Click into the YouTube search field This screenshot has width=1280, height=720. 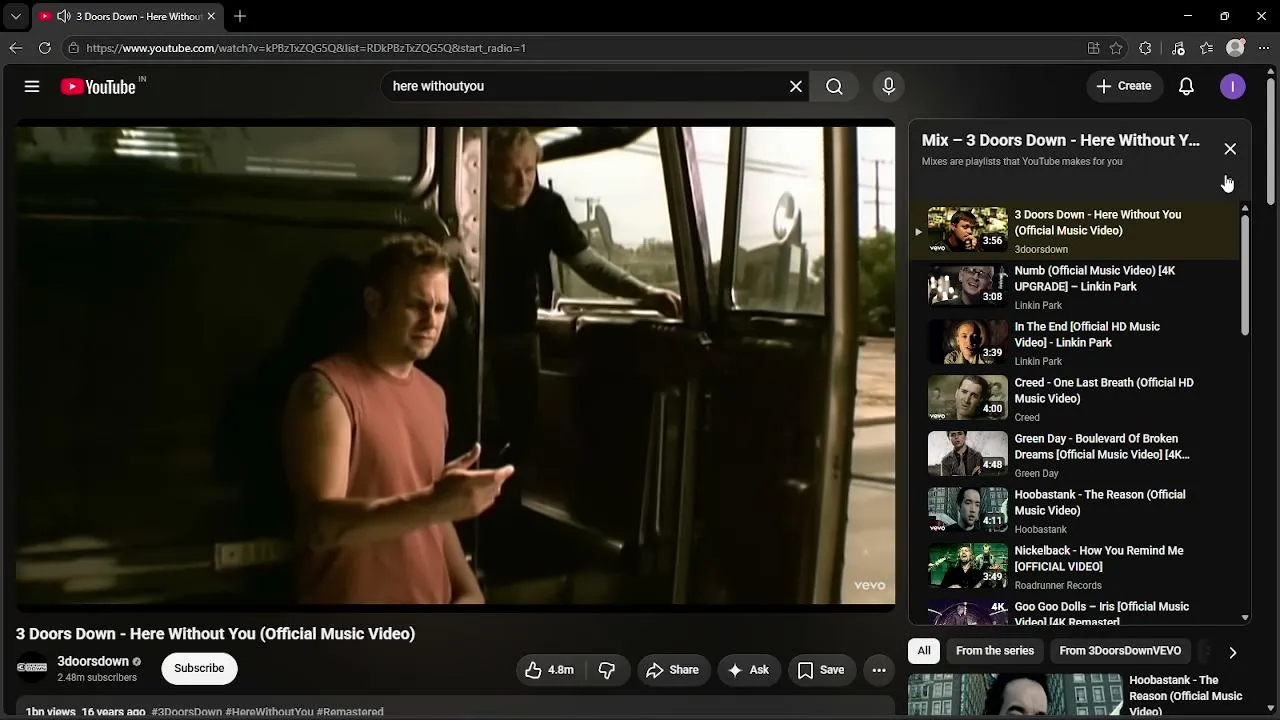(x=585, y=86)
